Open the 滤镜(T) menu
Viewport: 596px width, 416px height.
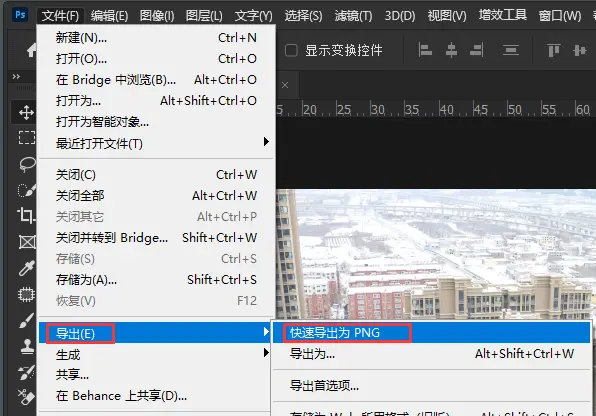353,16
